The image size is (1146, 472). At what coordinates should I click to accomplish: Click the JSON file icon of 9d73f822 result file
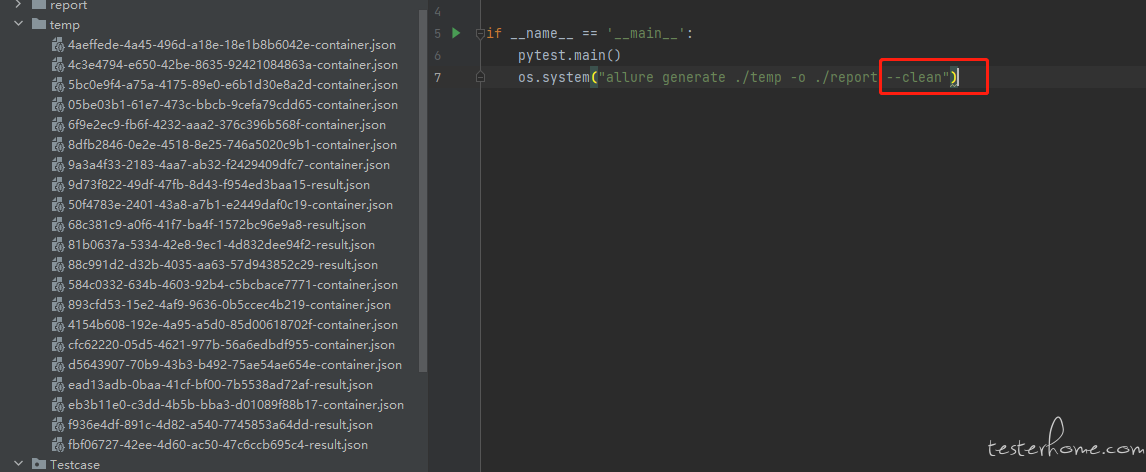58,184
